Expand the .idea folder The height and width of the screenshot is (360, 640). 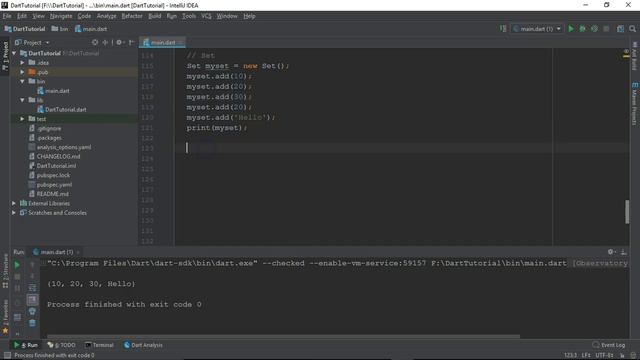[x=22, y=62]
